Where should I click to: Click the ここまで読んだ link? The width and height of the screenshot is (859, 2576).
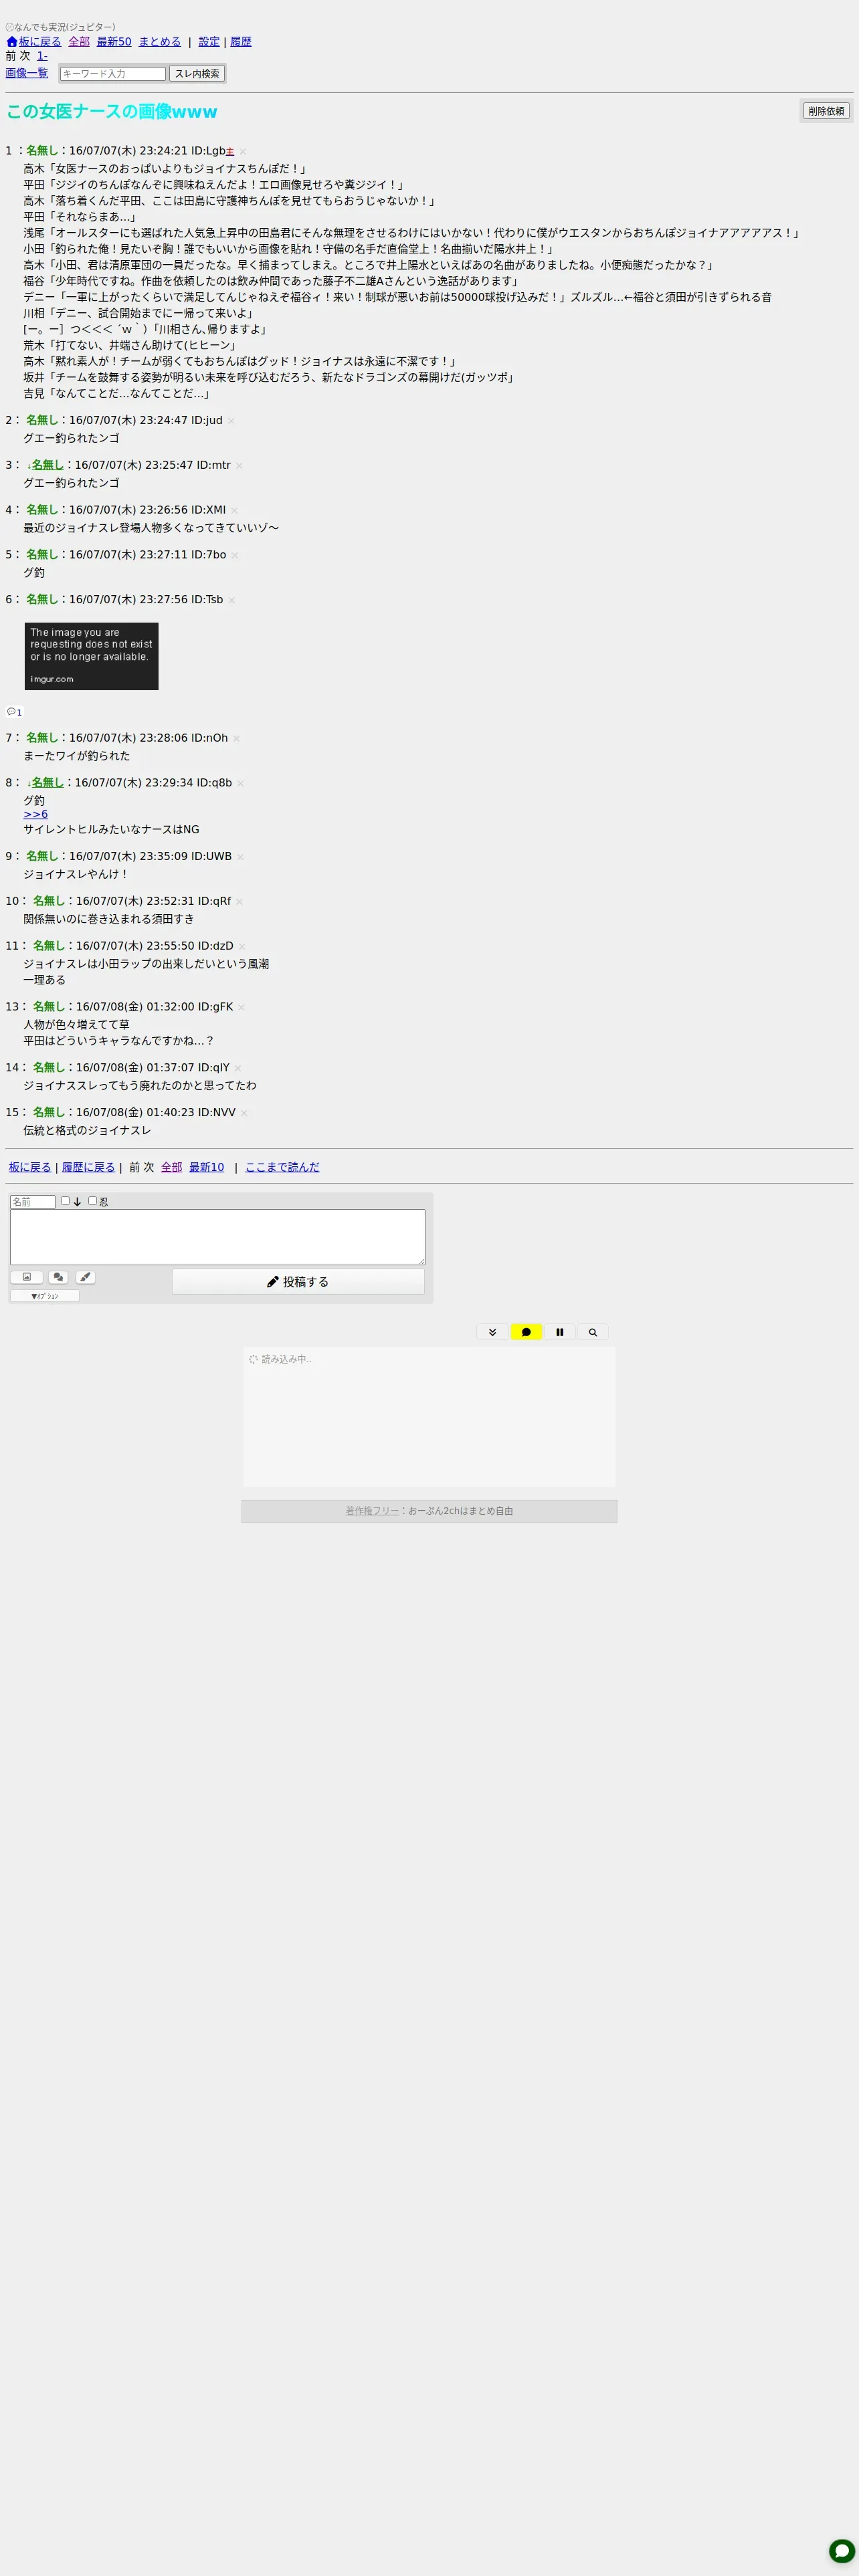pos(282,1167)
